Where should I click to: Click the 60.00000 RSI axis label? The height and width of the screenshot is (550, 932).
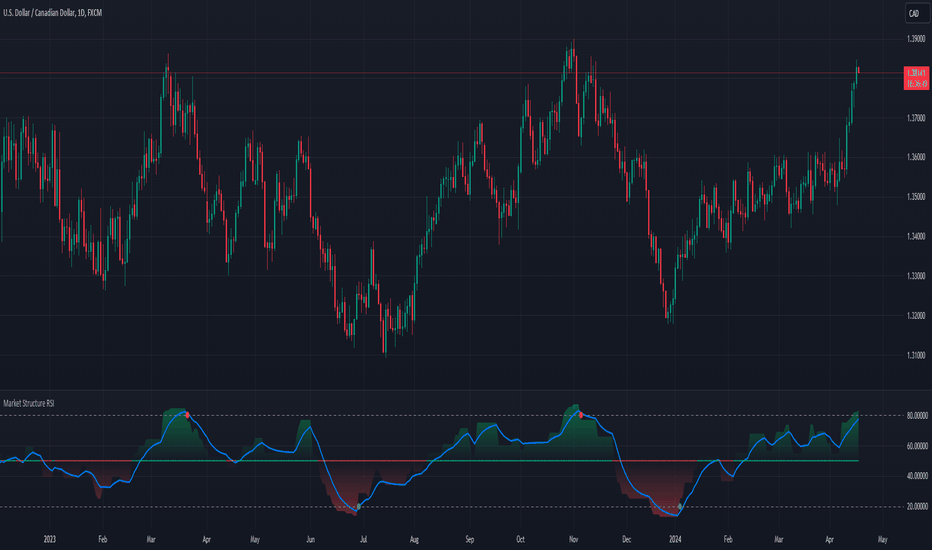point(917,445)
